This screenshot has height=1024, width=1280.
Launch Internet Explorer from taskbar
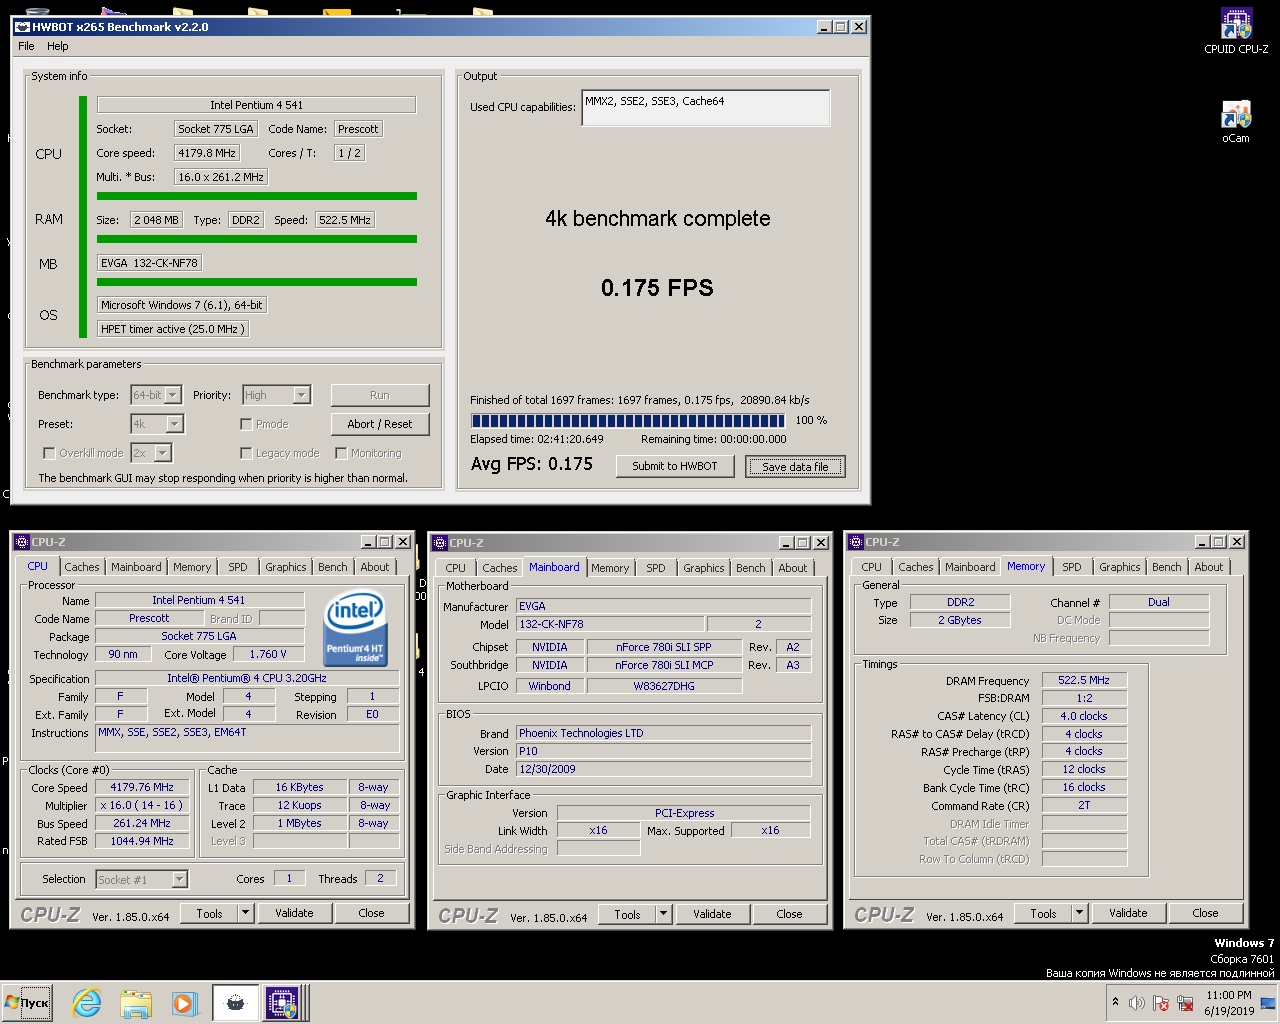(87, 1002)
